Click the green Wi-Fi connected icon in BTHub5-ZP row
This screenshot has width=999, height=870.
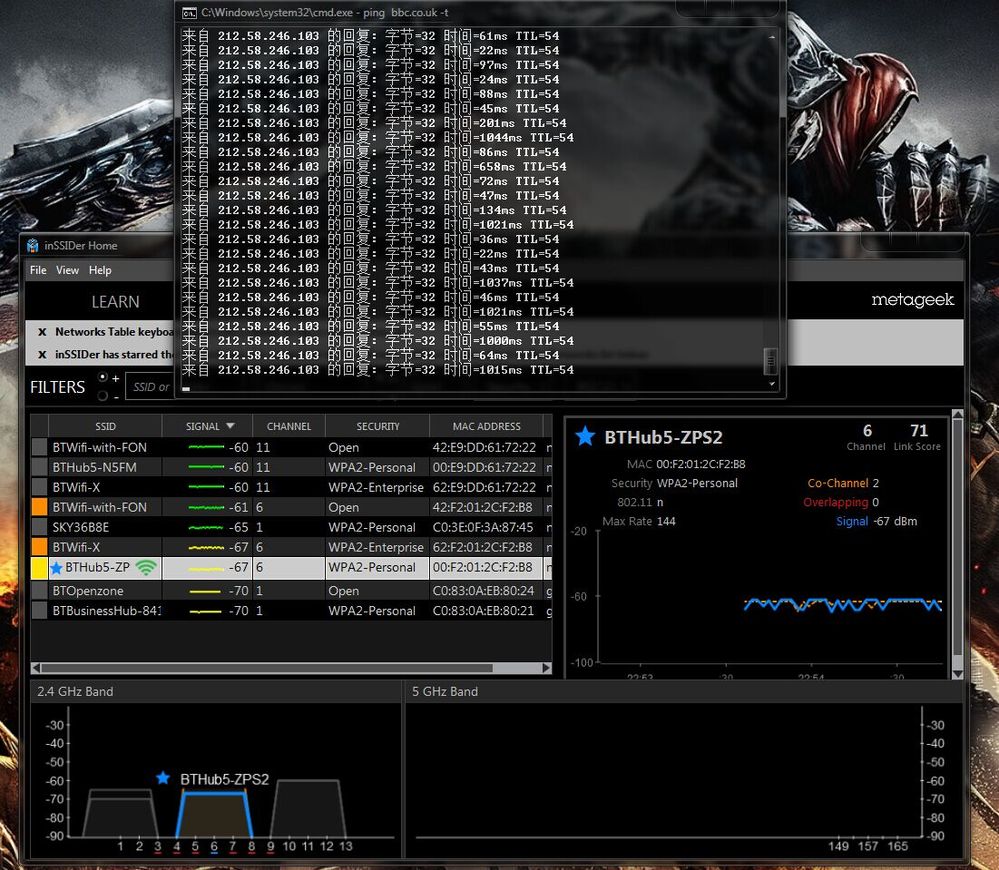147,567
